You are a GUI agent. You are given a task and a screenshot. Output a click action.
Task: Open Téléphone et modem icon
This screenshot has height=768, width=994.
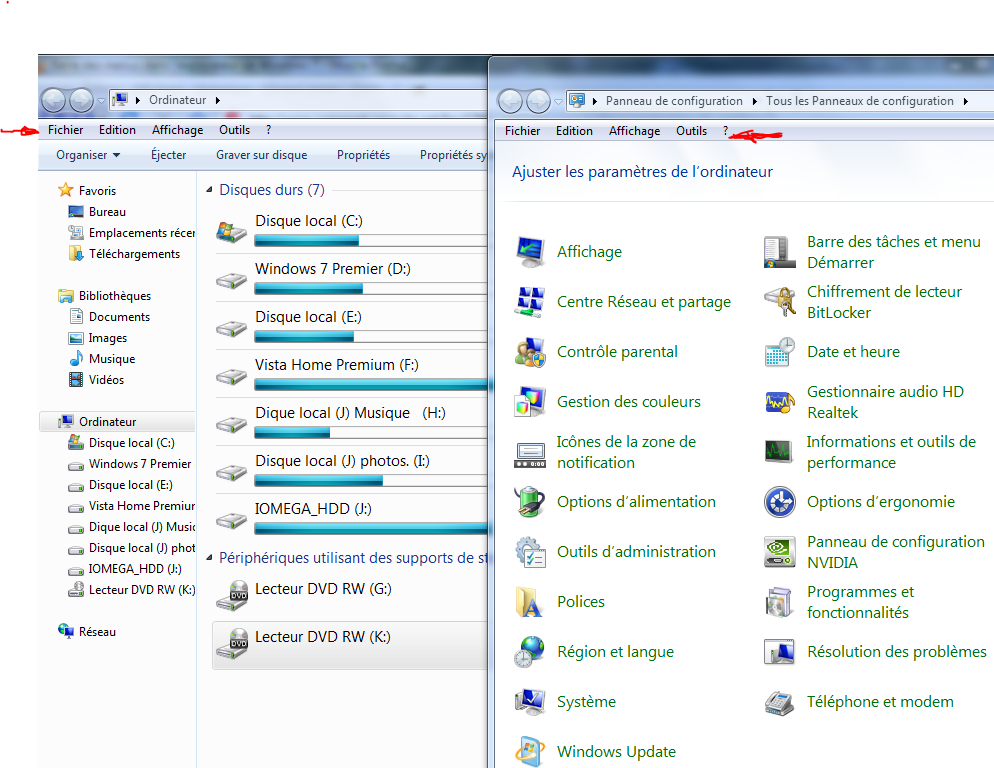[x=780, y=701]
